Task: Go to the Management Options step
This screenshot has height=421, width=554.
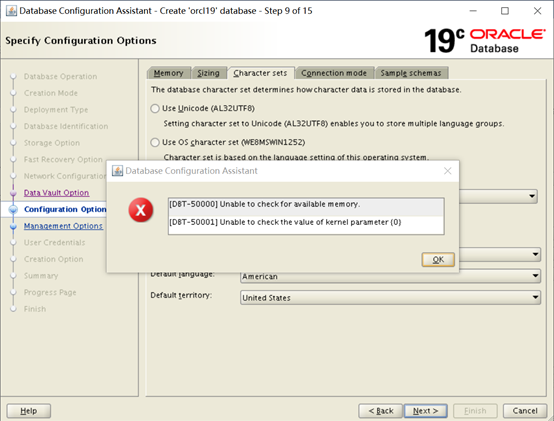Action: point(63,226)
